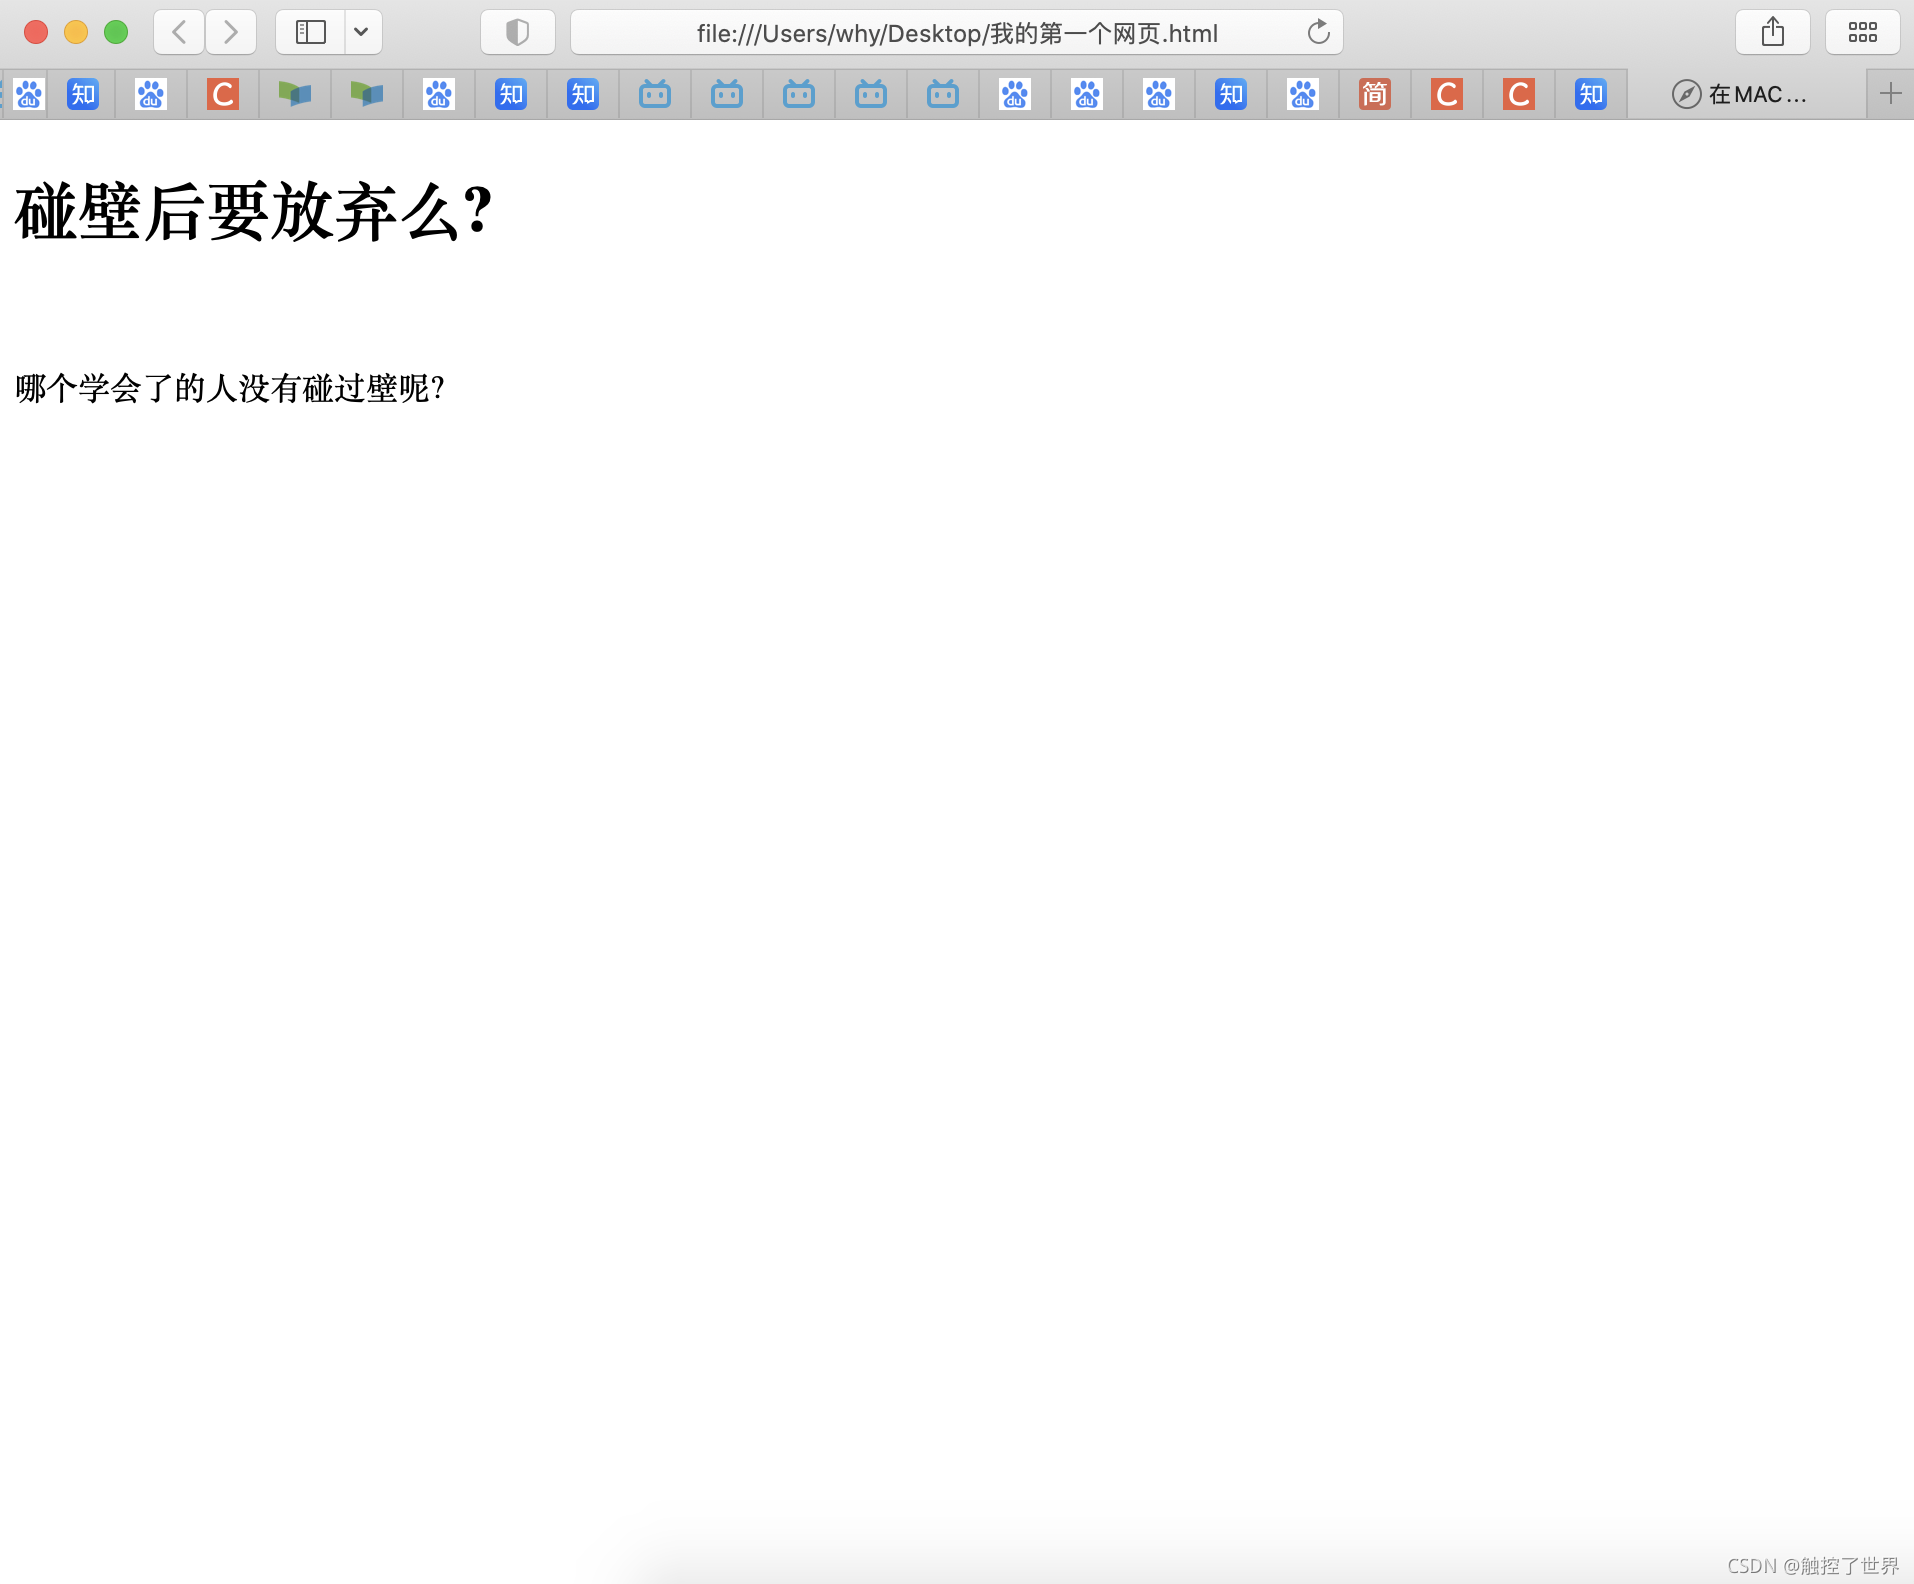Focus the address bar showing 我的第一个网页.html

[x=957, y=32]
